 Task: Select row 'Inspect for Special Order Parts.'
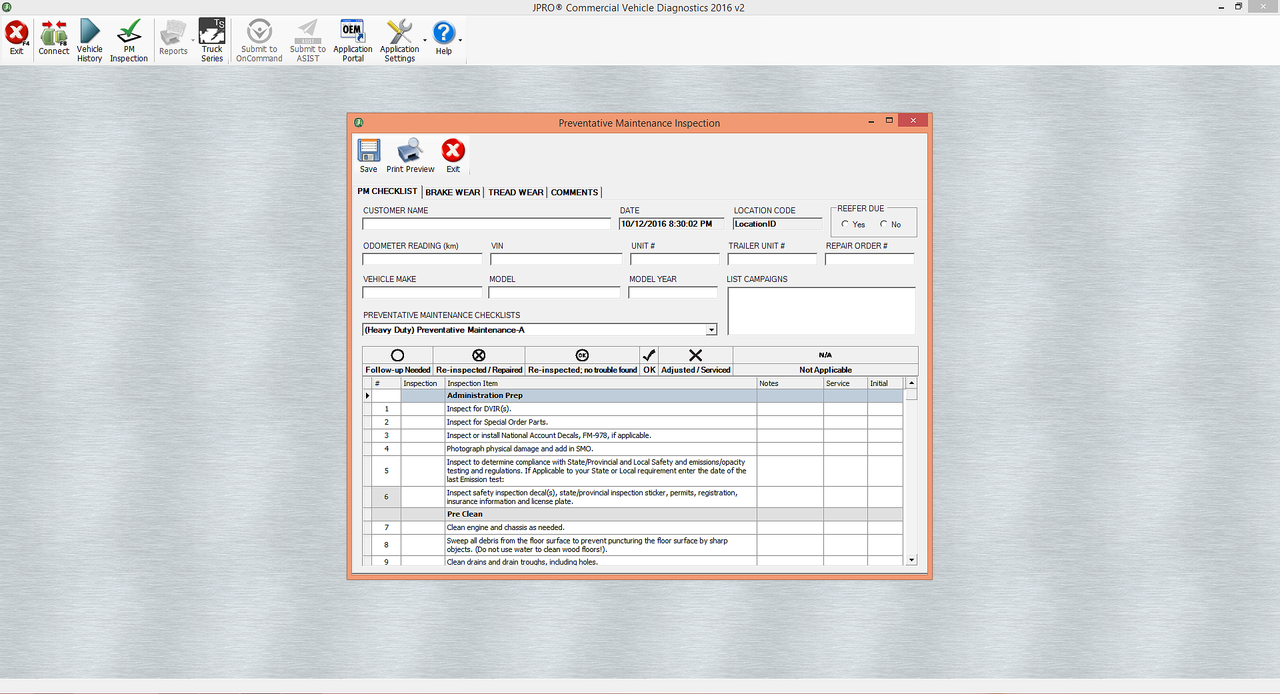pyautogui.click(x=632, y=422)
